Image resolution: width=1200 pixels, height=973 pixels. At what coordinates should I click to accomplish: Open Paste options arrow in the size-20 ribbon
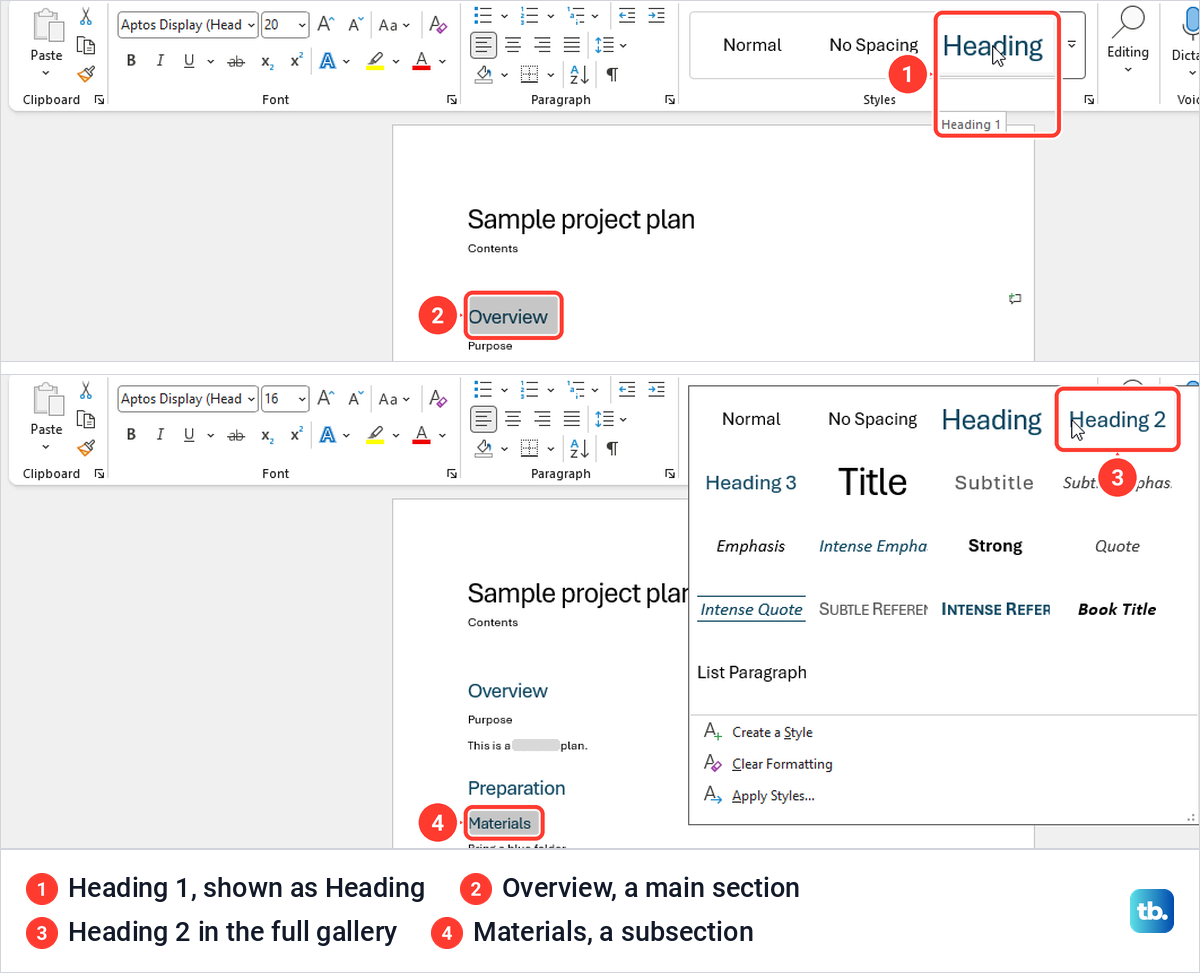[46, 73]
